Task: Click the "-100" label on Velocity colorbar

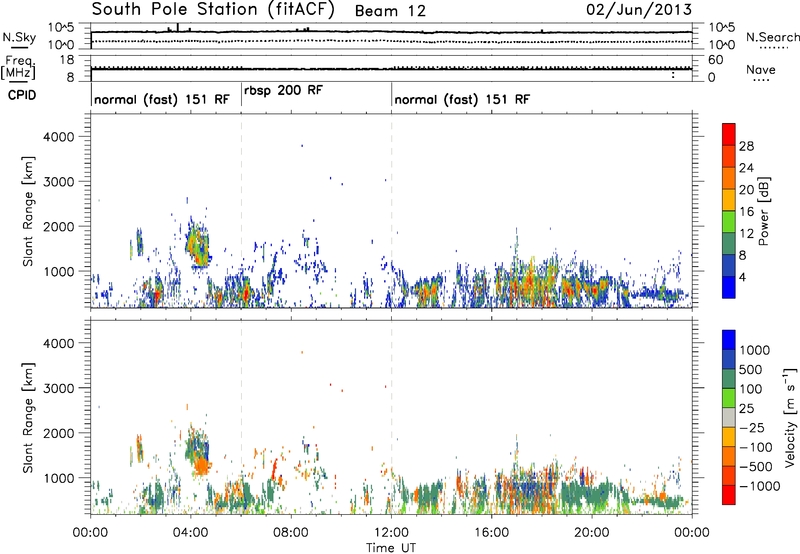Action: [755, 447]
